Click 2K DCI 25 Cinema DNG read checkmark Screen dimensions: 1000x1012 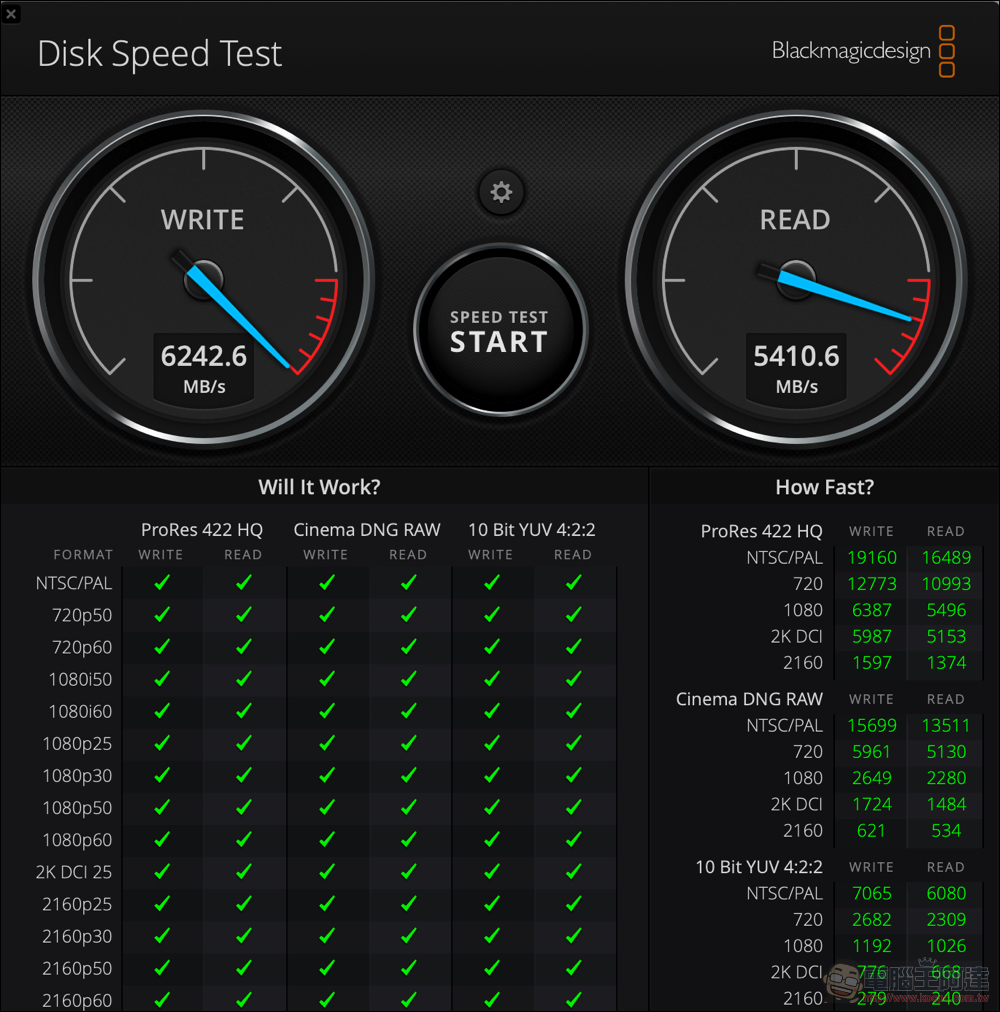click(x=408, y=871)
